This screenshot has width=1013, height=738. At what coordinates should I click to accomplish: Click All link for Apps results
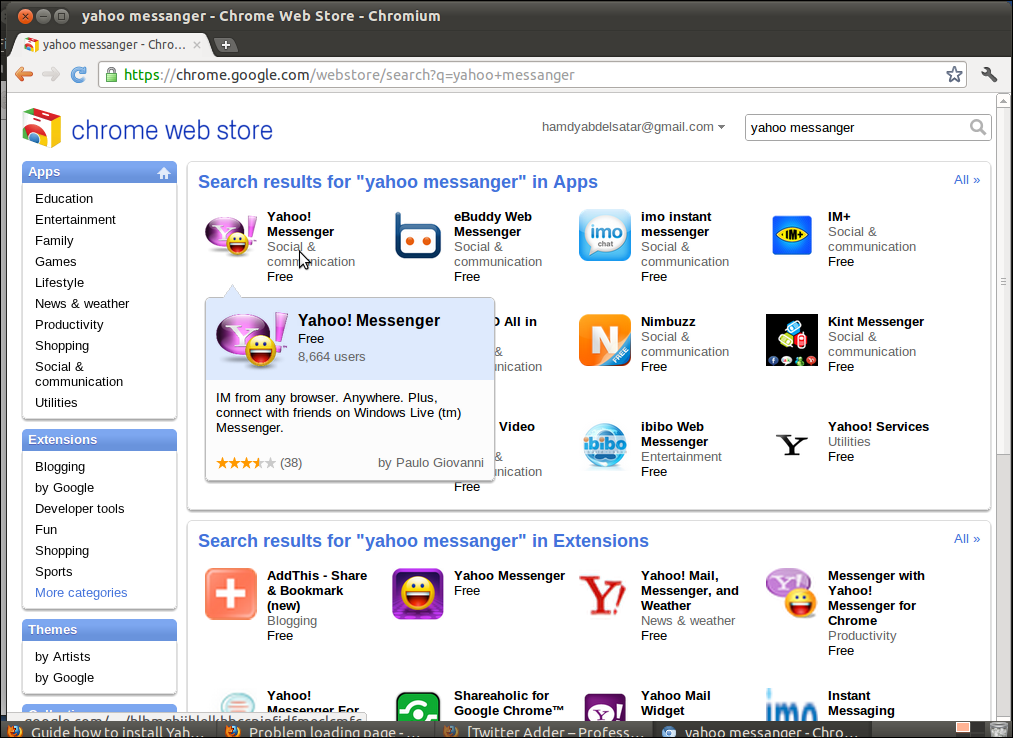966,180
